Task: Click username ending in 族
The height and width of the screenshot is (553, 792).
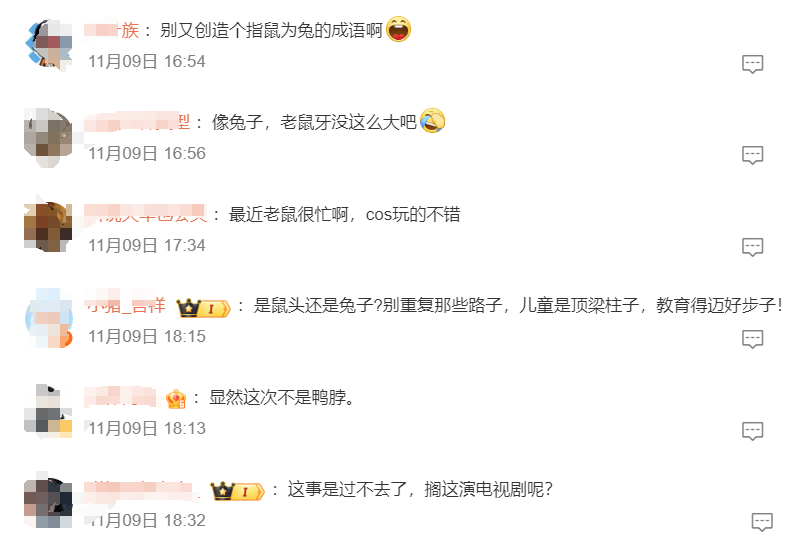Action: 112,30
